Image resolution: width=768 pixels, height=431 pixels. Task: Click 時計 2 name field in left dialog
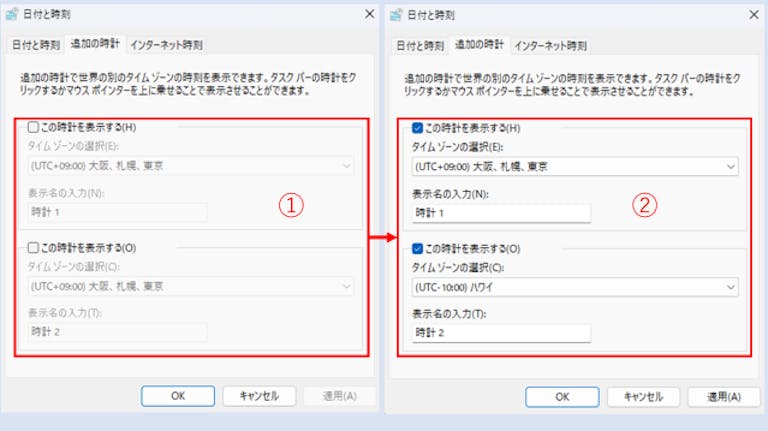point(117,332)
